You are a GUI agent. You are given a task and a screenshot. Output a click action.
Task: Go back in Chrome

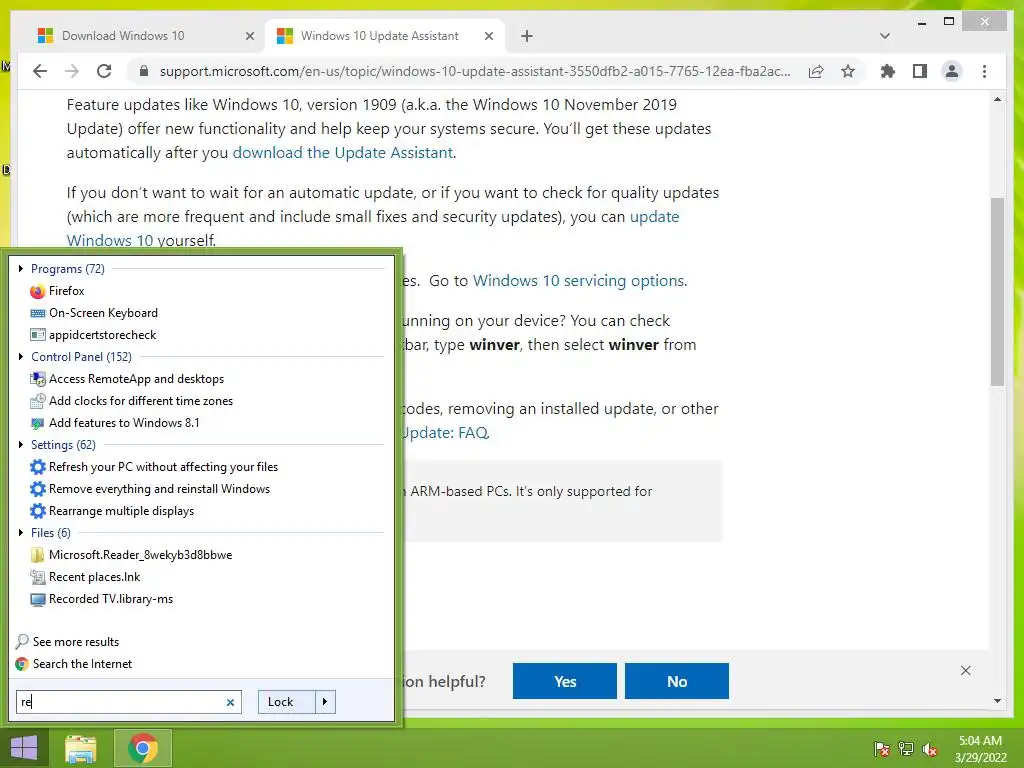click(40, 71)
